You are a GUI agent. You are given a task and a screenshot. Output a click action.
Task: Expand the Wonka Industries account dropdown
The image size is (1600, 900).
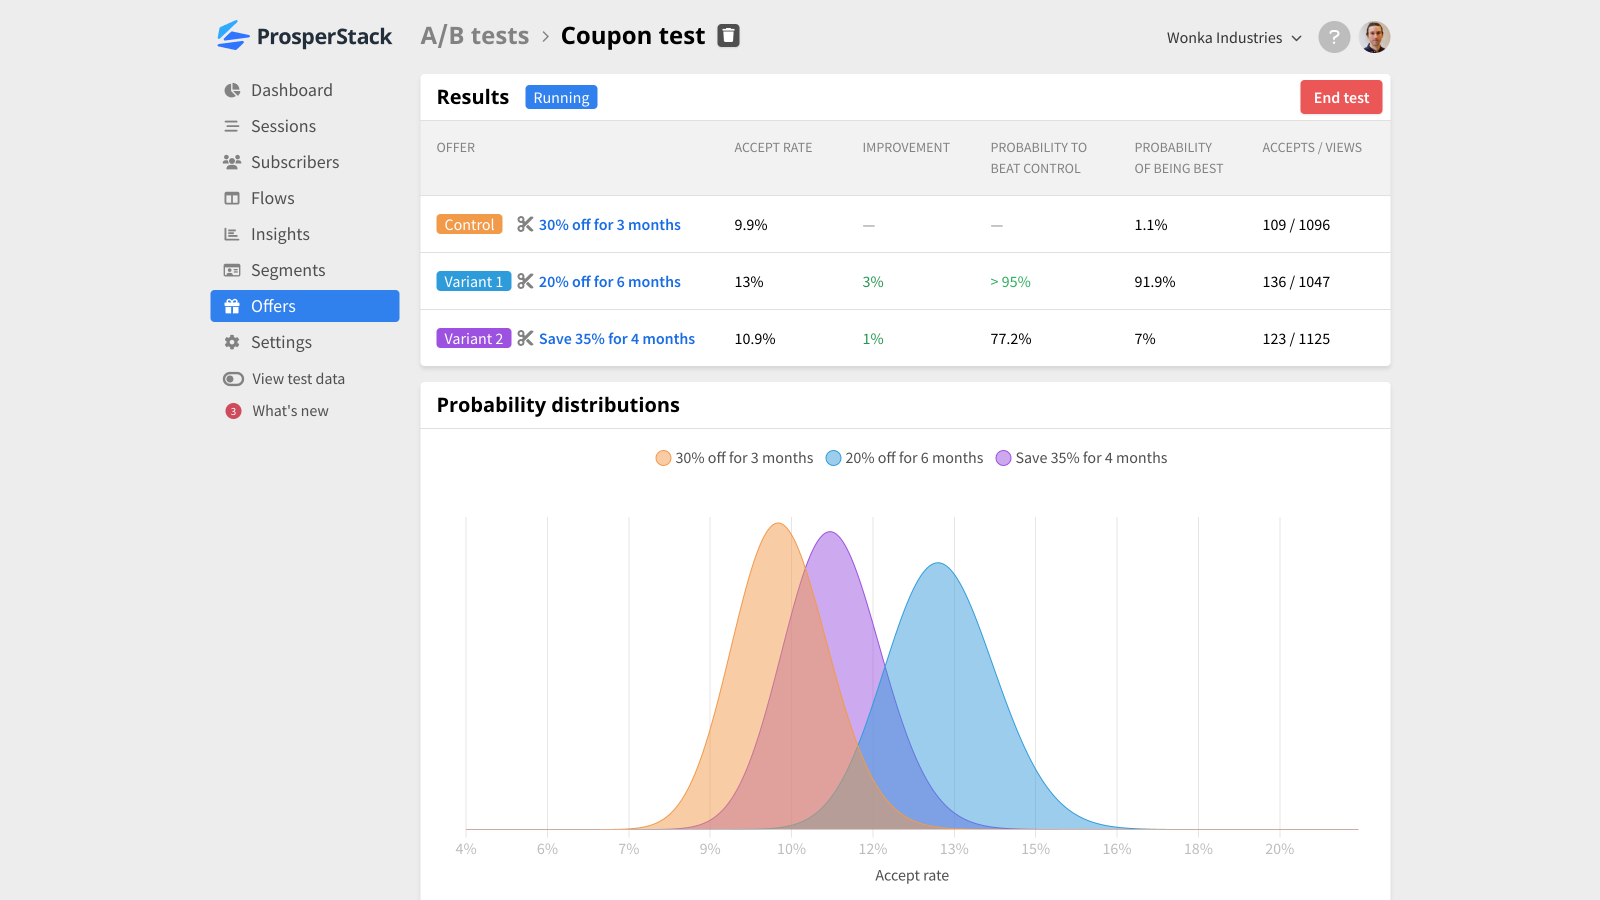point(1234,38)
